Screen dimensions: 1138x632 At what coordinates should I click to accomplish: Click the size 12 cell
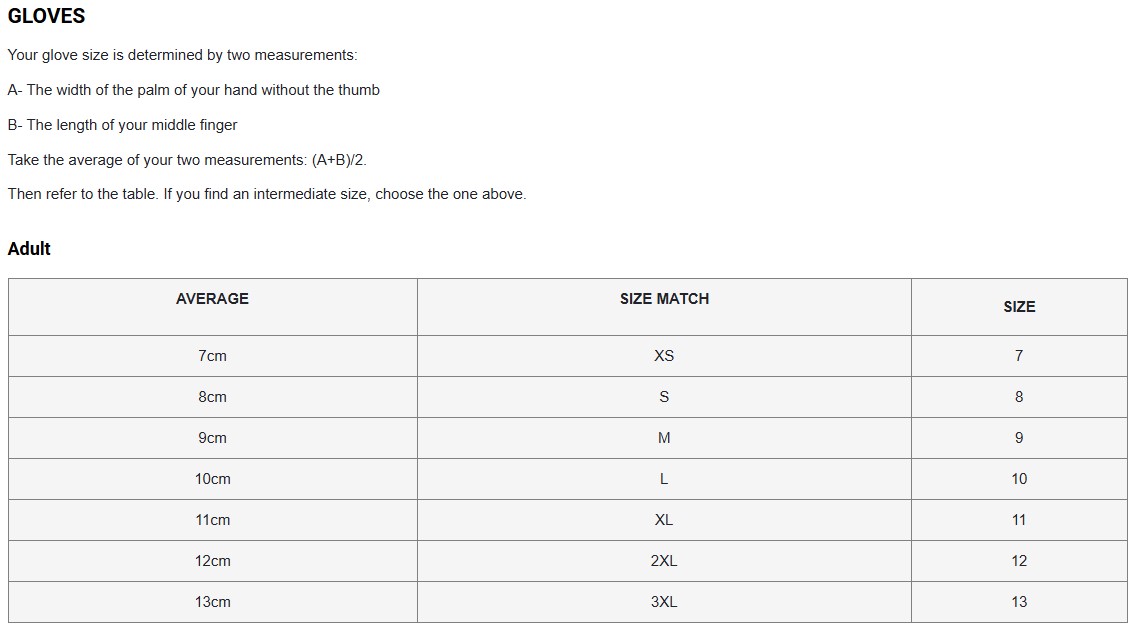(x=1019, y=561)
